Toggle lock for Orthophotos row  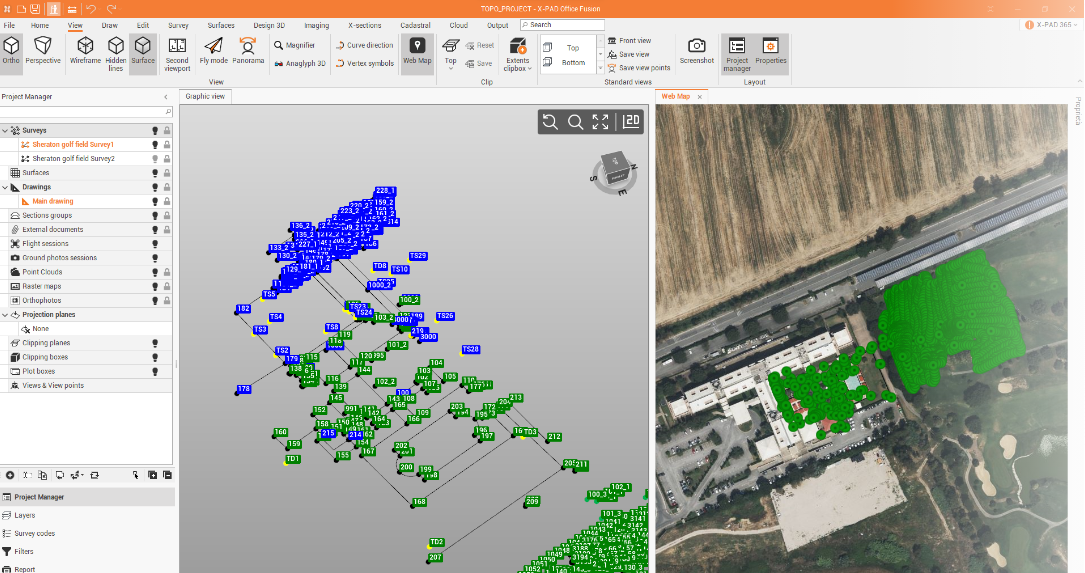click(167, 300)
